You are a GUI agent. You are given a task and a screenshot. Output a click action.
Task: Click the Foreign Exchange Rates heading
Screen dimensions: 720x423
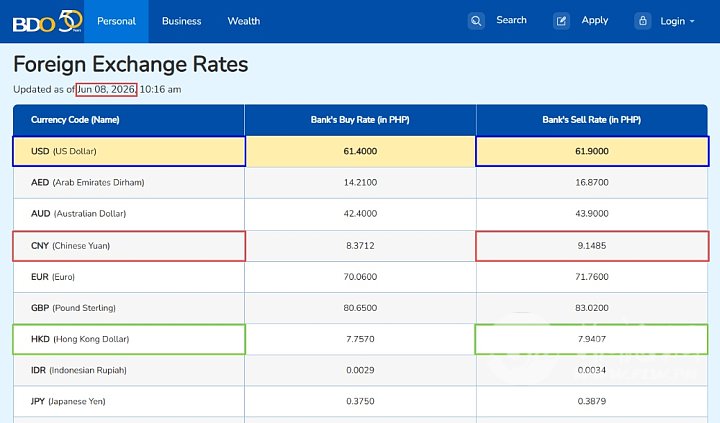pos(131,64)
